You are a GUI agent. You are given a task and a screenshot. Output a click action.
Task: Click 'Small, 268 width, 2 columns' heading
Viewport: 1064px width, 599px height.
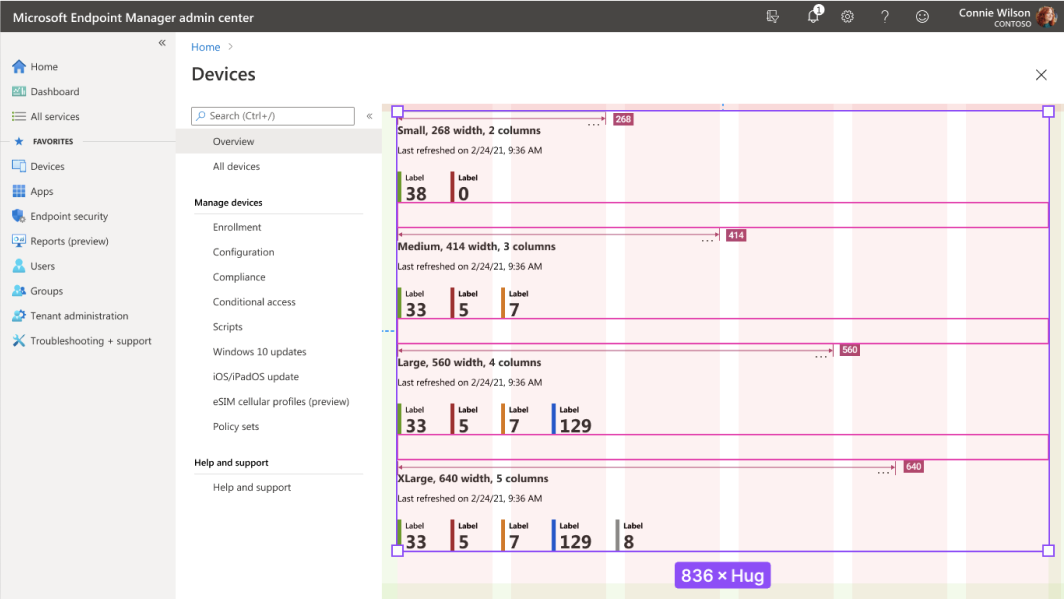tap(469, 130)
